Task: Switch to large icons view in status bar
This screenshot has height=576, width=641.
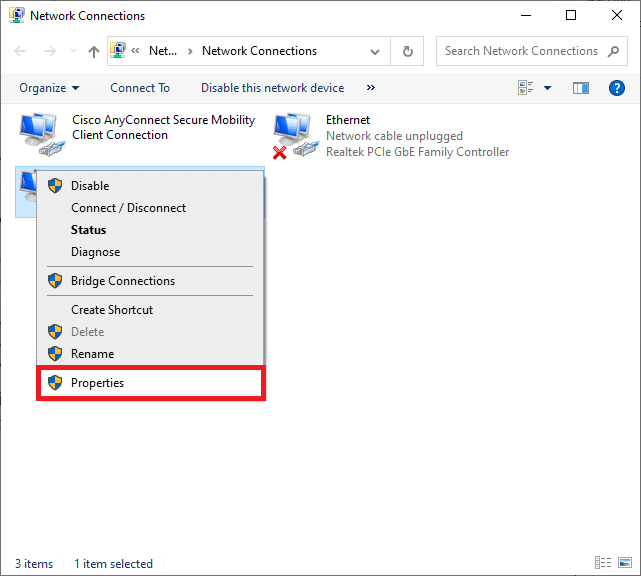Action: [625, 564]
